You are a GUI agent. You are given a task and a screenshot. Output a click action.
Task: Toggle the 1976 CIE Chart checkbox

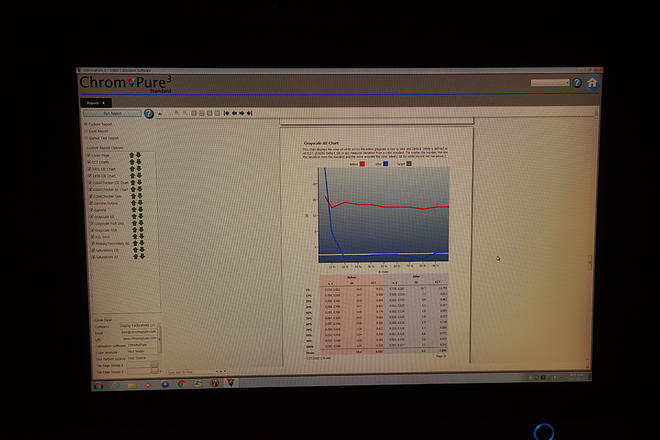(x=90, y=176)
